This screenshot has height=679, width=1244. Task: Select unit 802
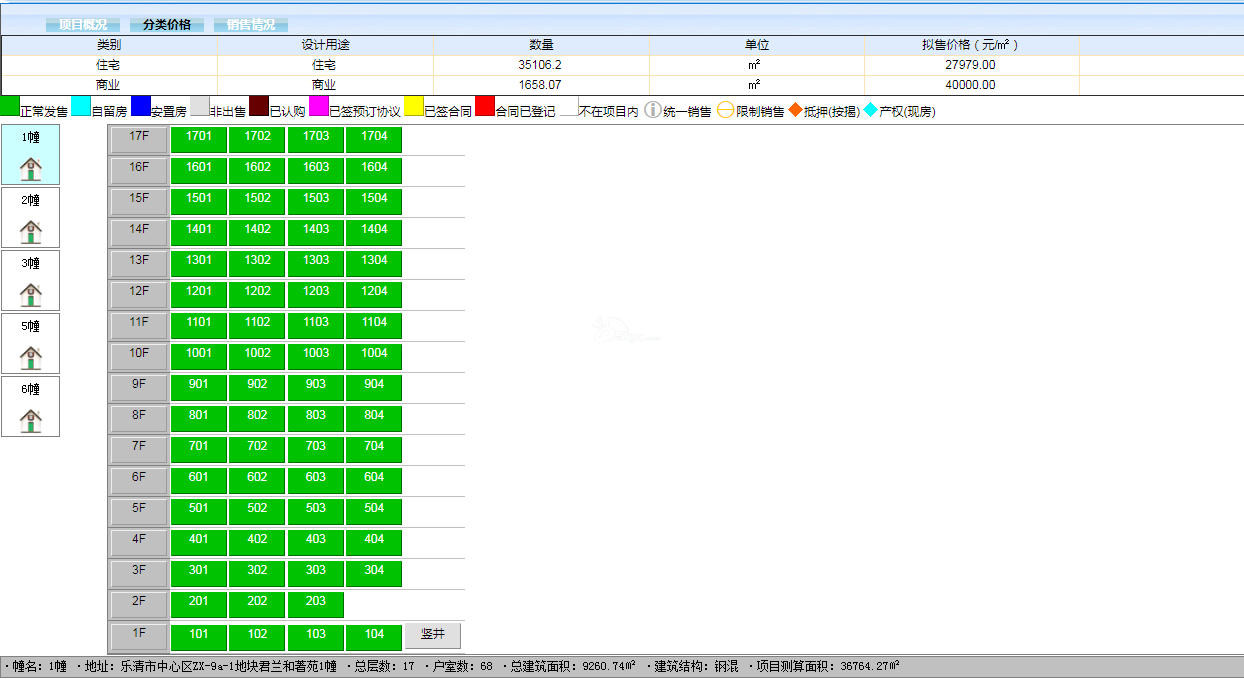coord(257,419)
